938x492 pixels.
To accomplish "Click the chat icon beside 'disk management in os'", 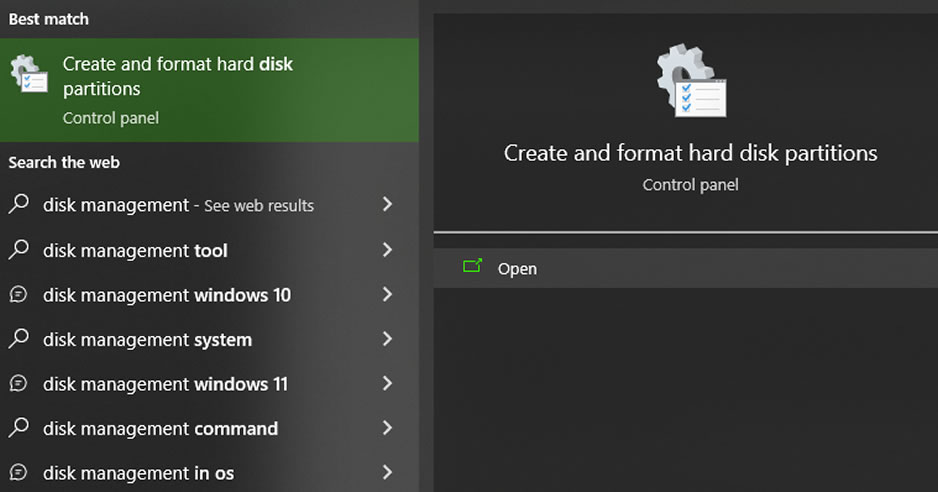I will click(x=19, y=472).
